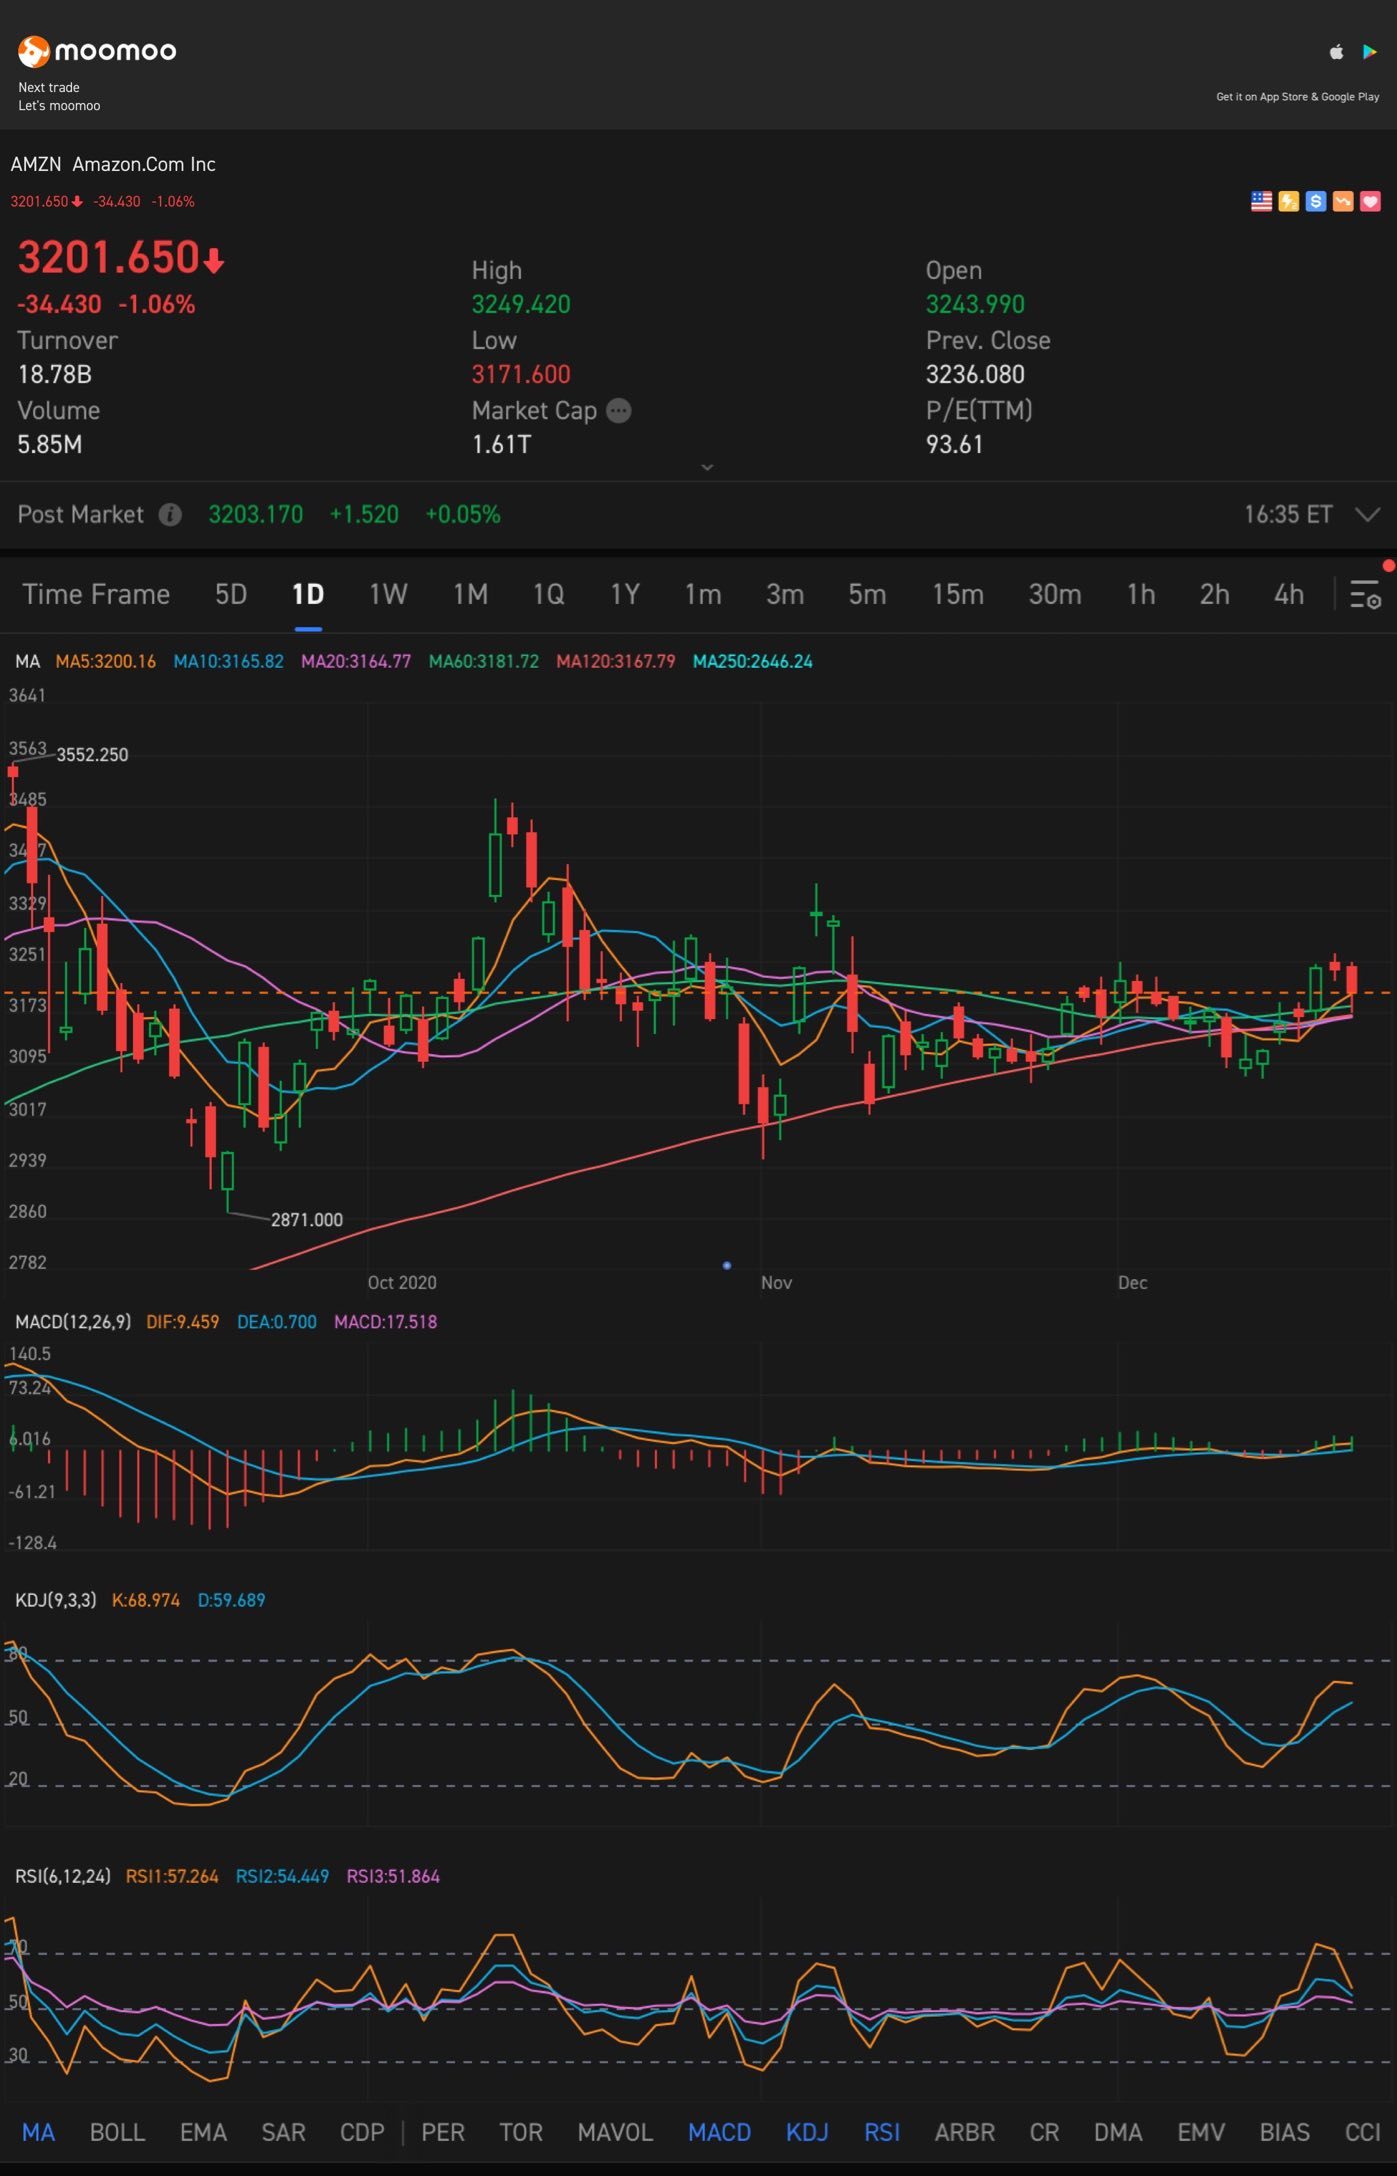
Task: Click the US flag market badge
Action: click(1261, 202)
